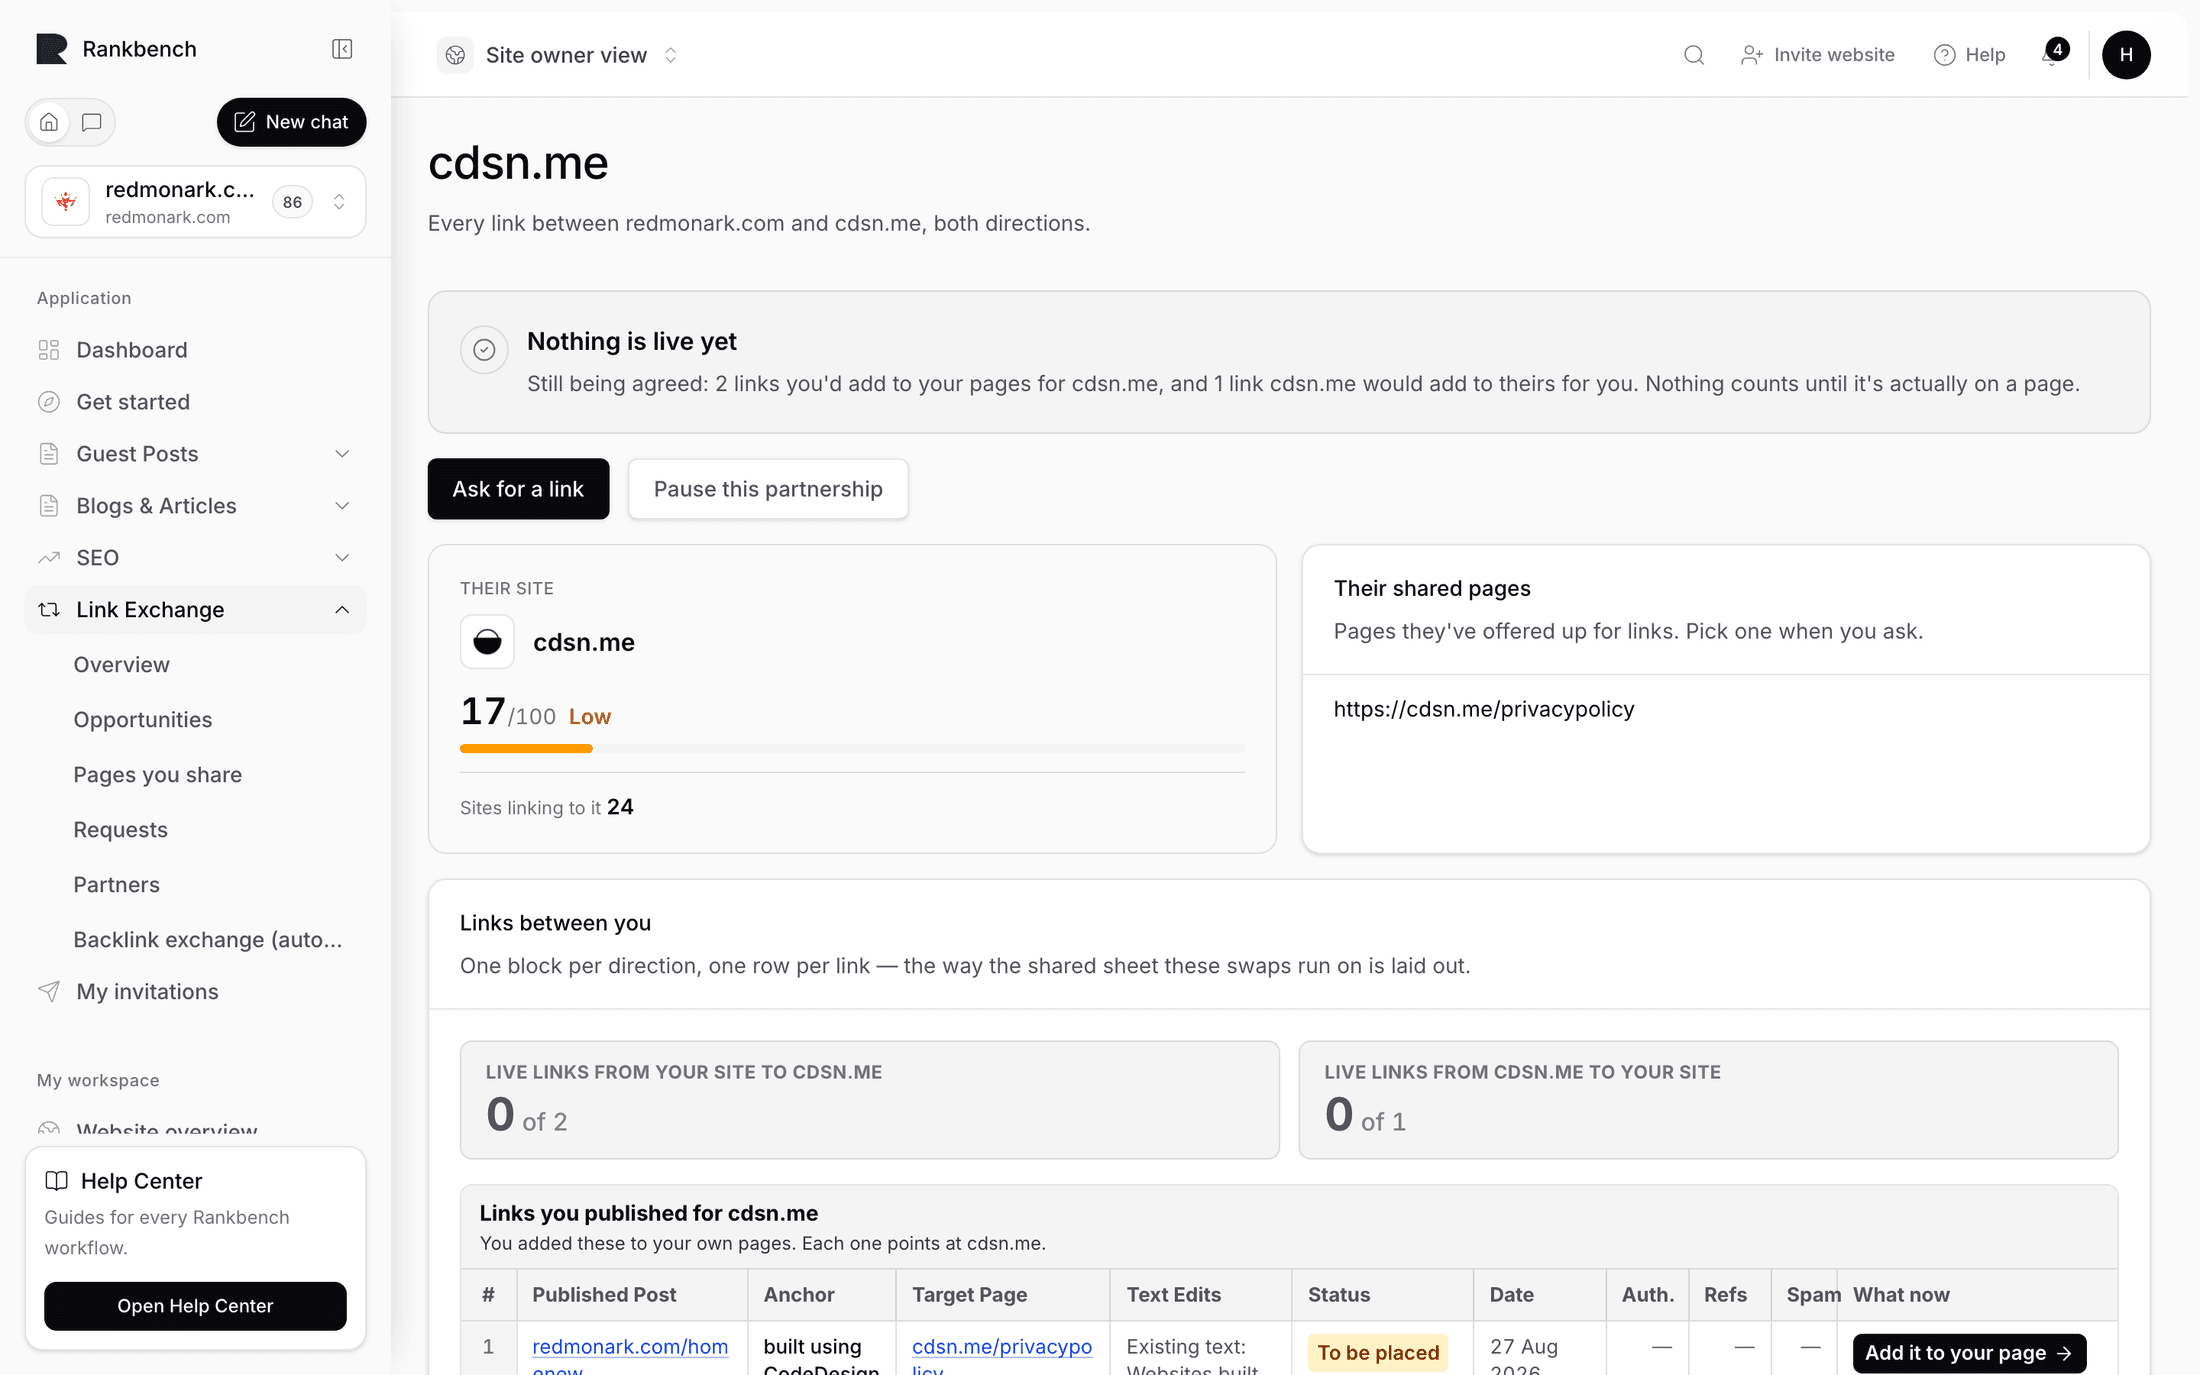Open the user avatar H
Screen dimensions: 2200x1375
2126,55
